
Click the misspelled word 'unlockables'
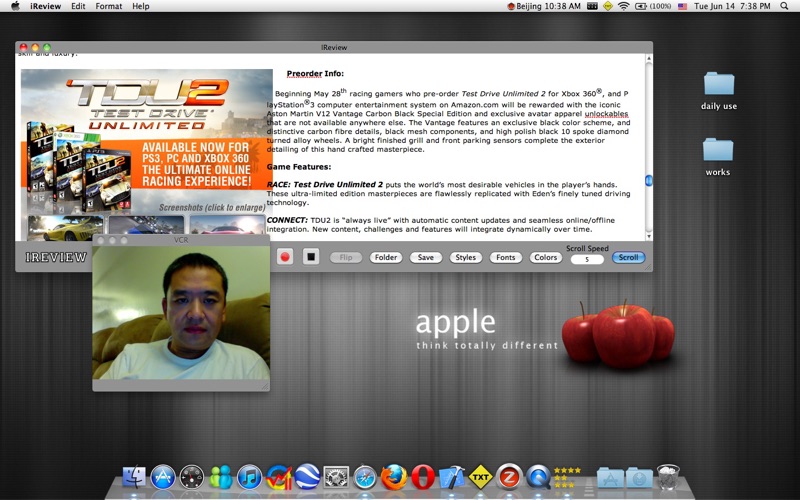[x=606, y=114]
